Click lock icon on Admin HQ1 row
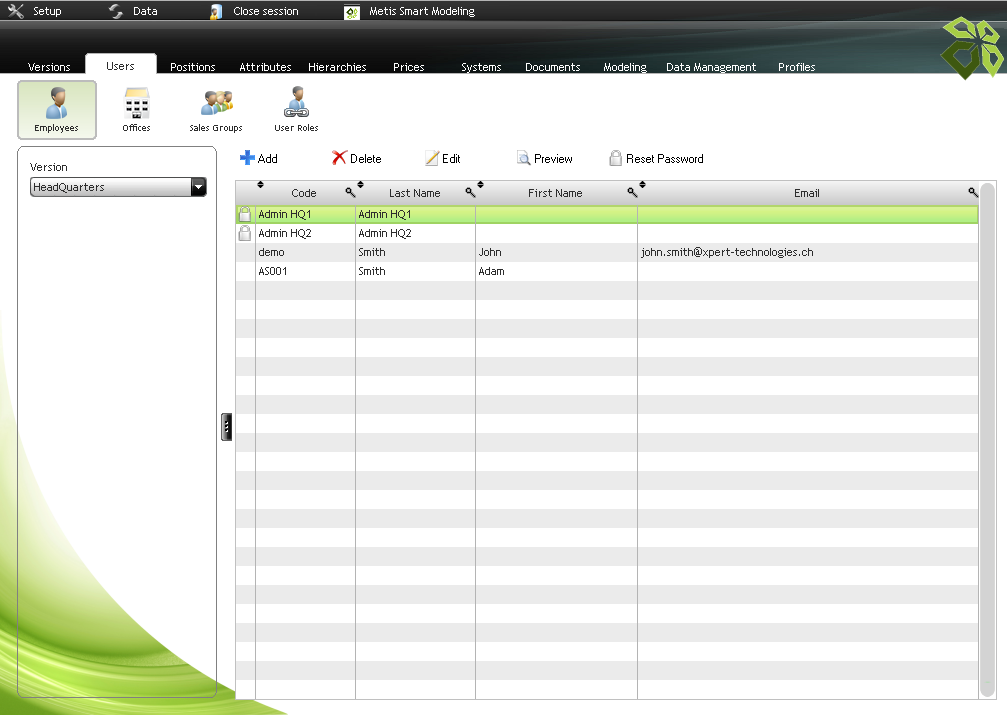The width and height of the screenshot is (1007, 715). tap(244, 214)
